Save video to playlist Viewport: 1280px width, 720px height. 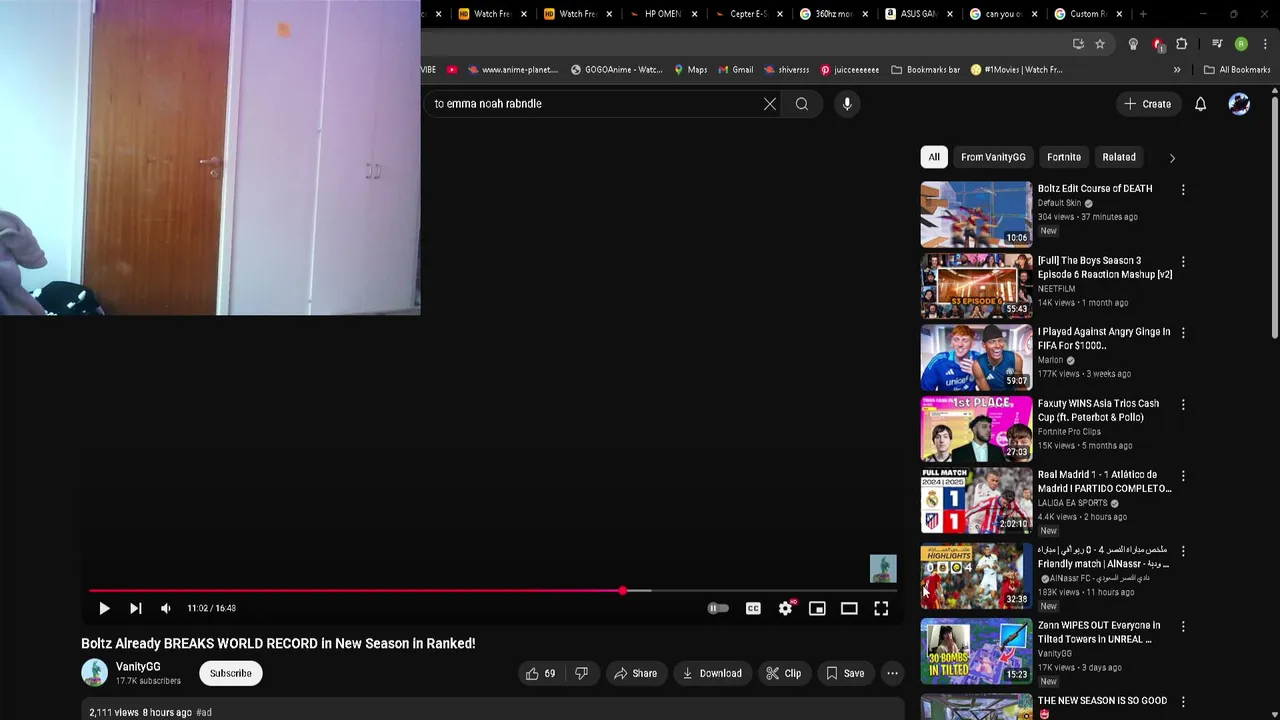point(845,674)
